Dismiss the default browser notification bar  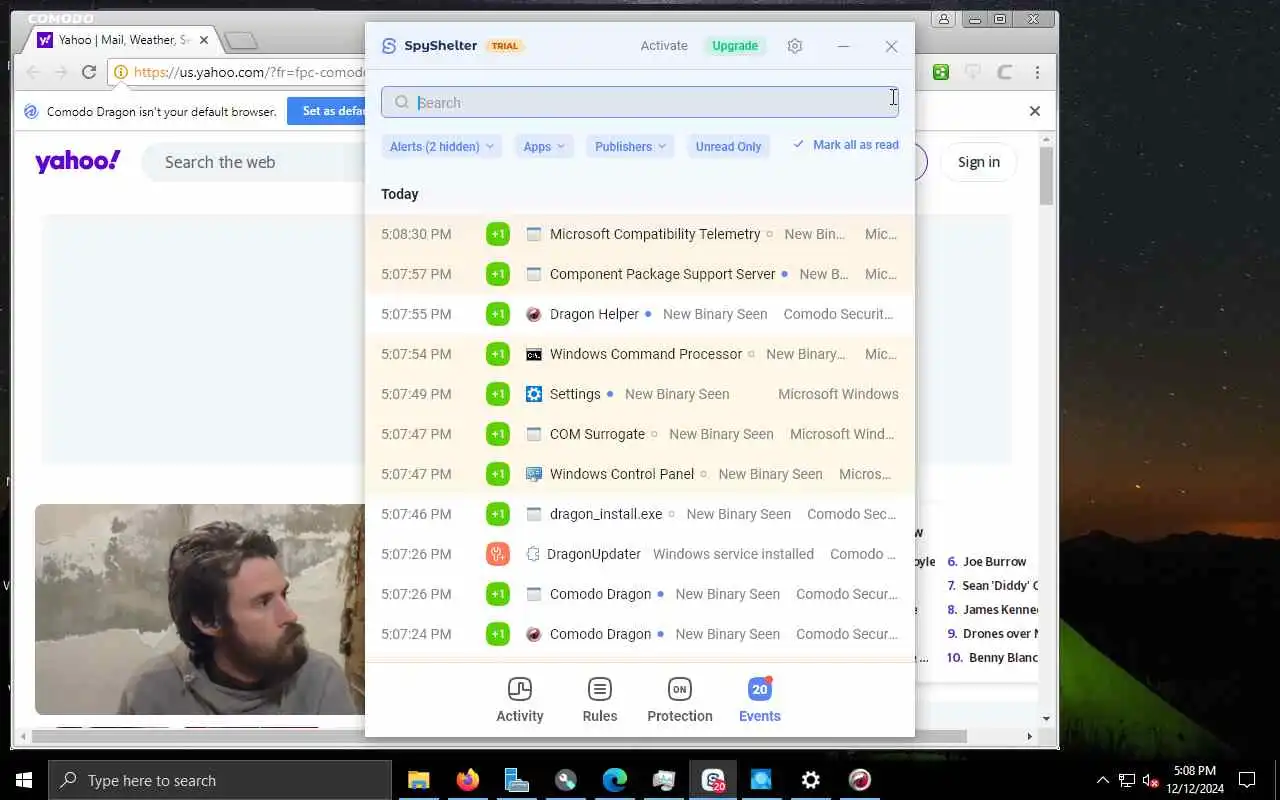pos(1035,111)
